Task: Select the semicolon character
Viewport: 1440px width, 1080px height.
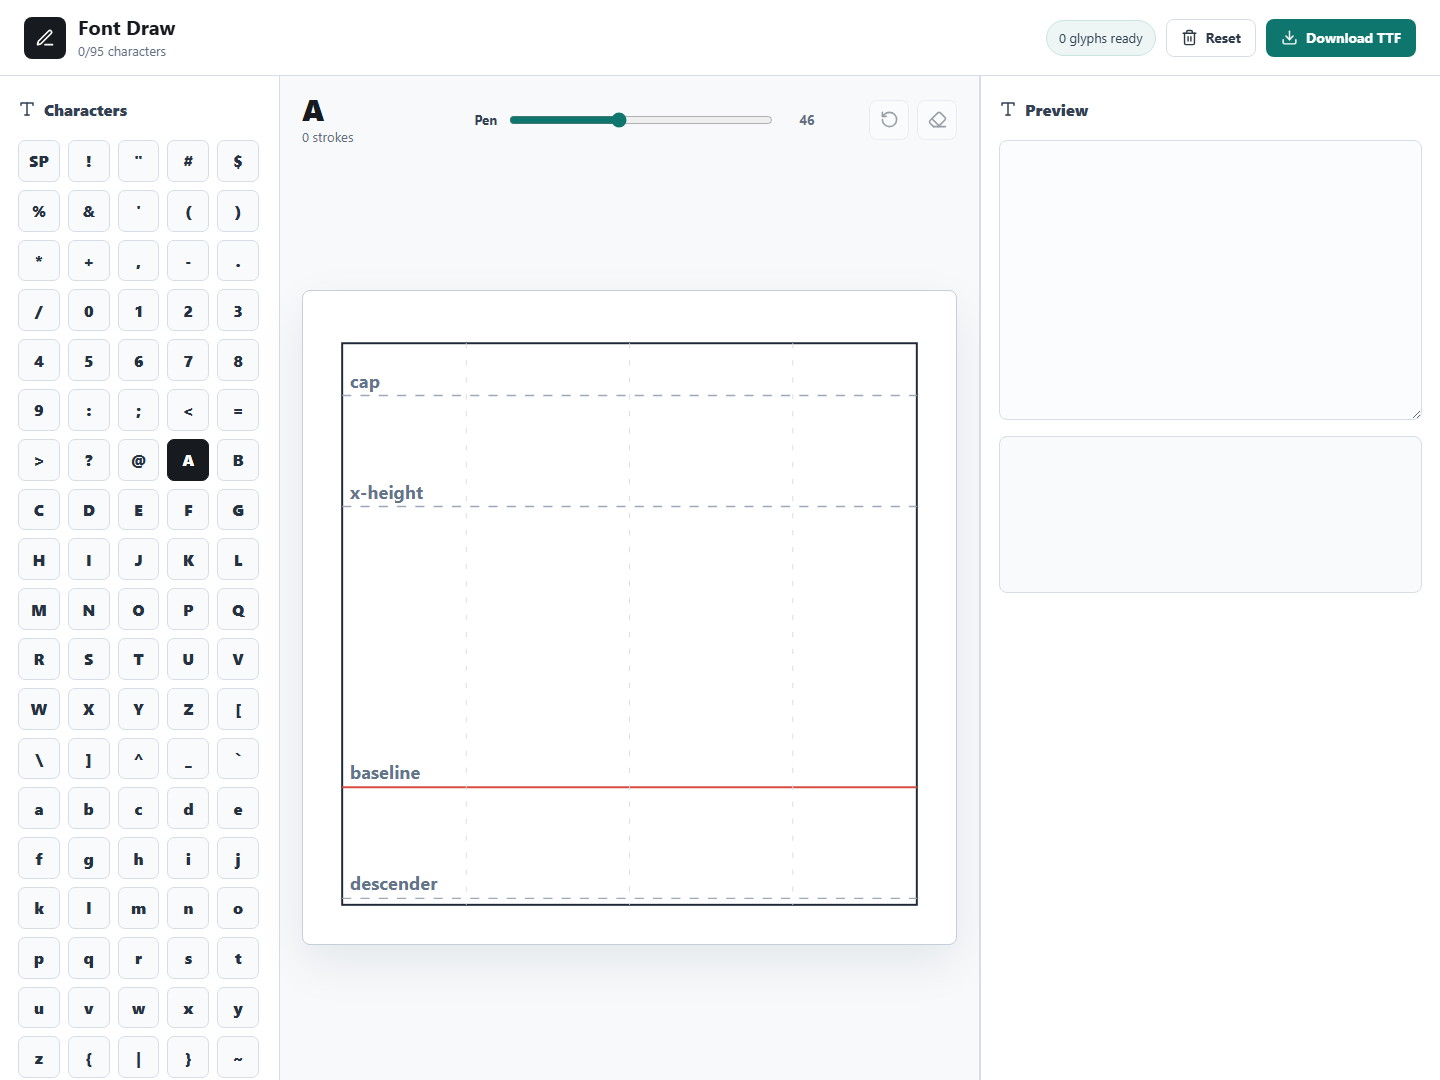Action: click(x=138, y=410)
